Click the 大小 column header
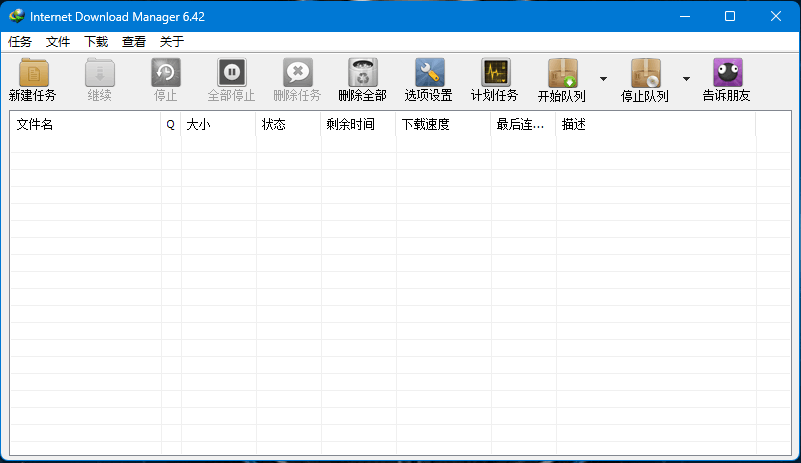 click(x=218, y=125)
